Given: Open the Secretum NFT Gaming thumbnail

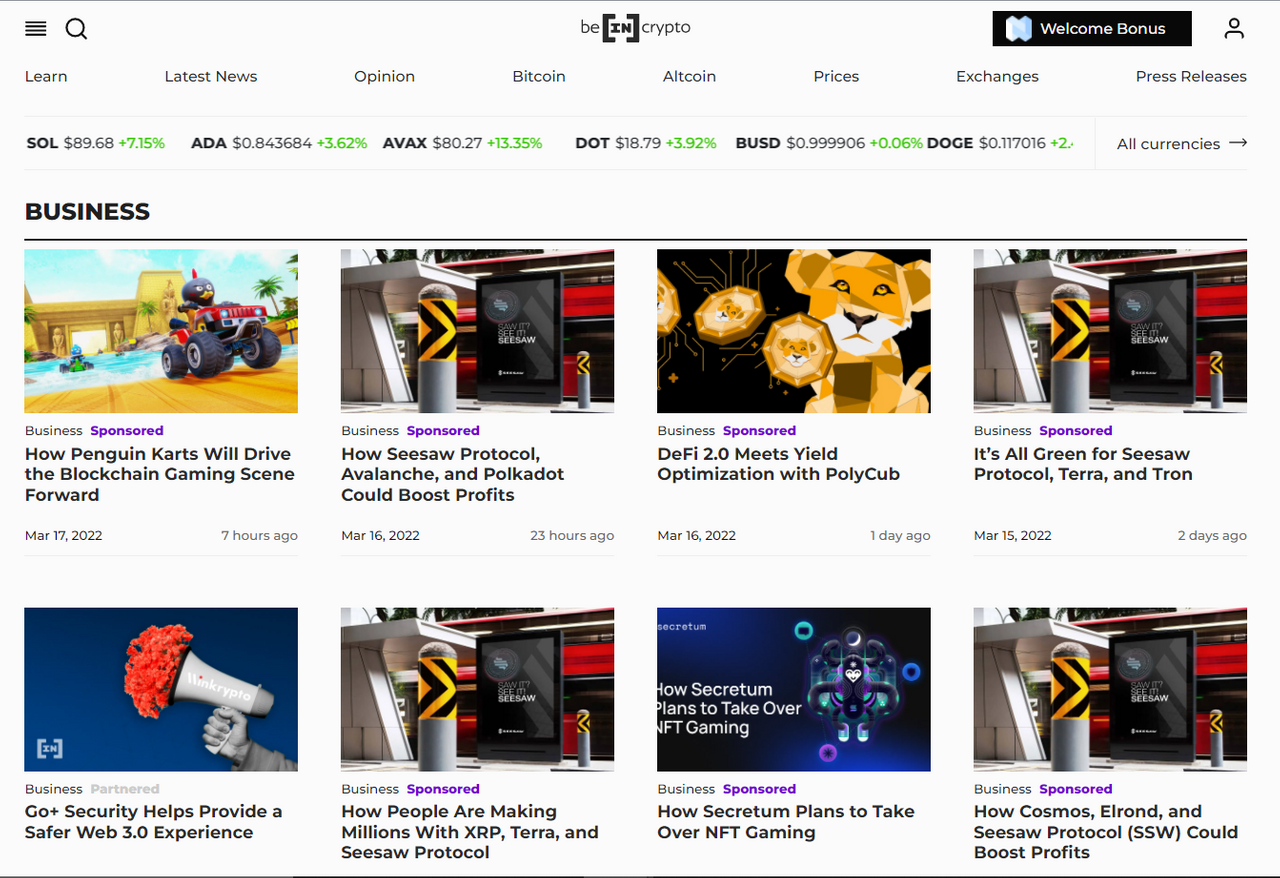Looking at the screenshot, I should coord(794,689).
